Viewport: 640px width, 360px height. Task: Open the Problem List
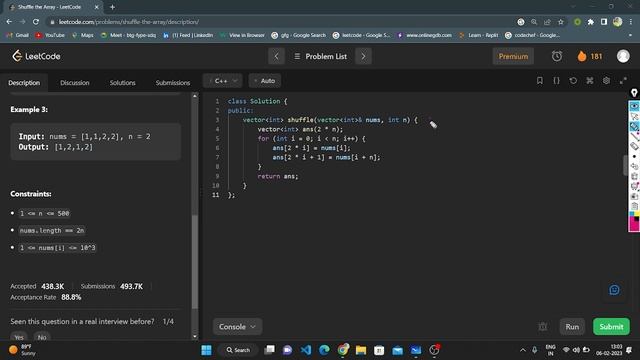point(320,56)
